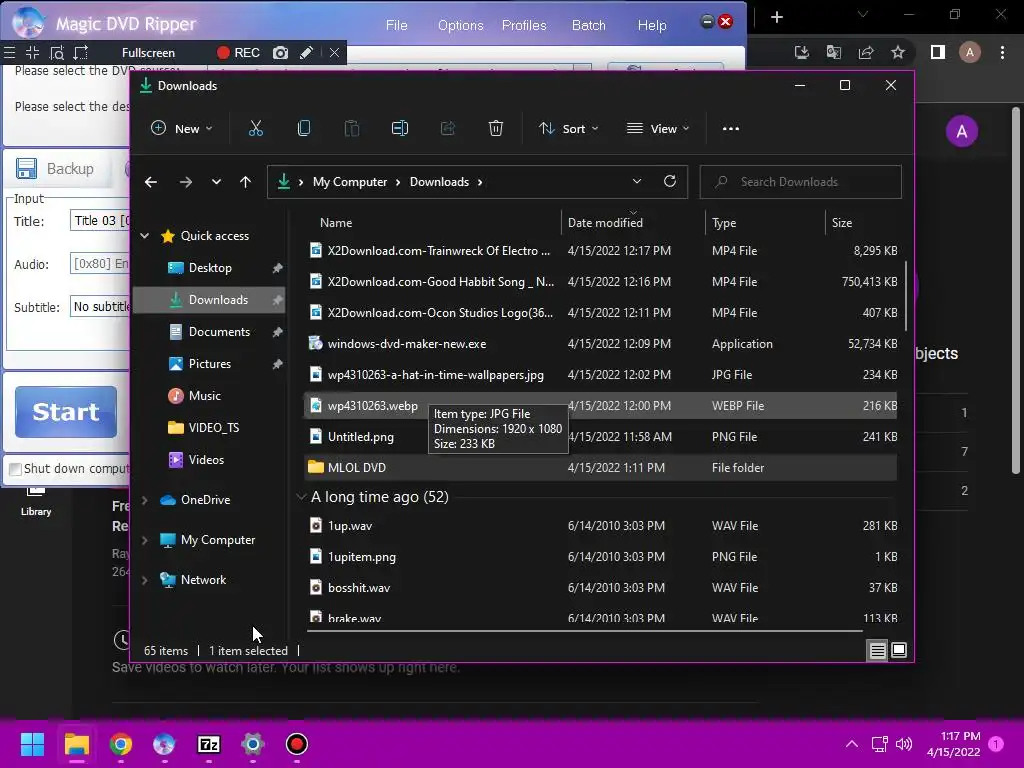Toggle Shut down computer checkbox

click(15, 469)
